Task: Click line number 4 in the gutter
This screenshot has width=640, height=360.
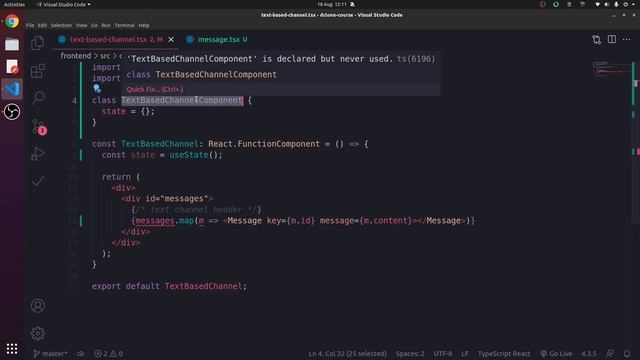Action: pos(74,100)
